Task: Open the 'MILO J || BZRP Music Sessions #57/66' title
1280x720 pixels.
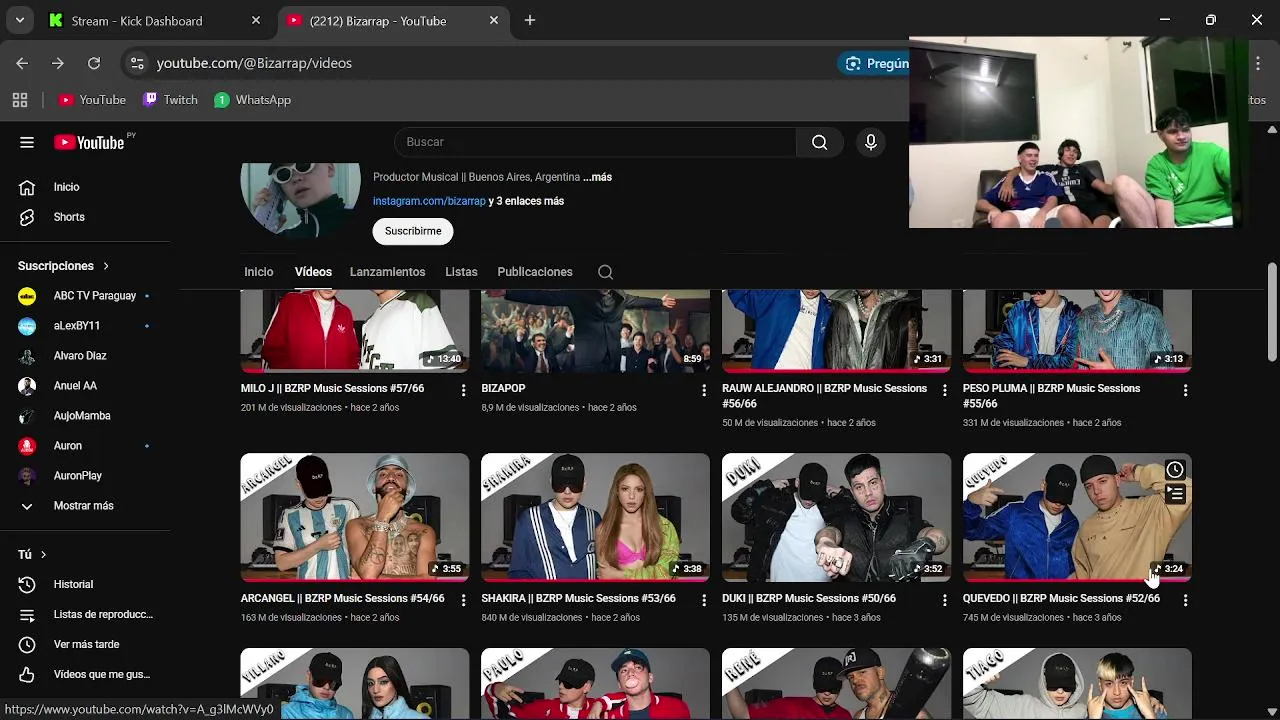Action: tap(332, 388)
